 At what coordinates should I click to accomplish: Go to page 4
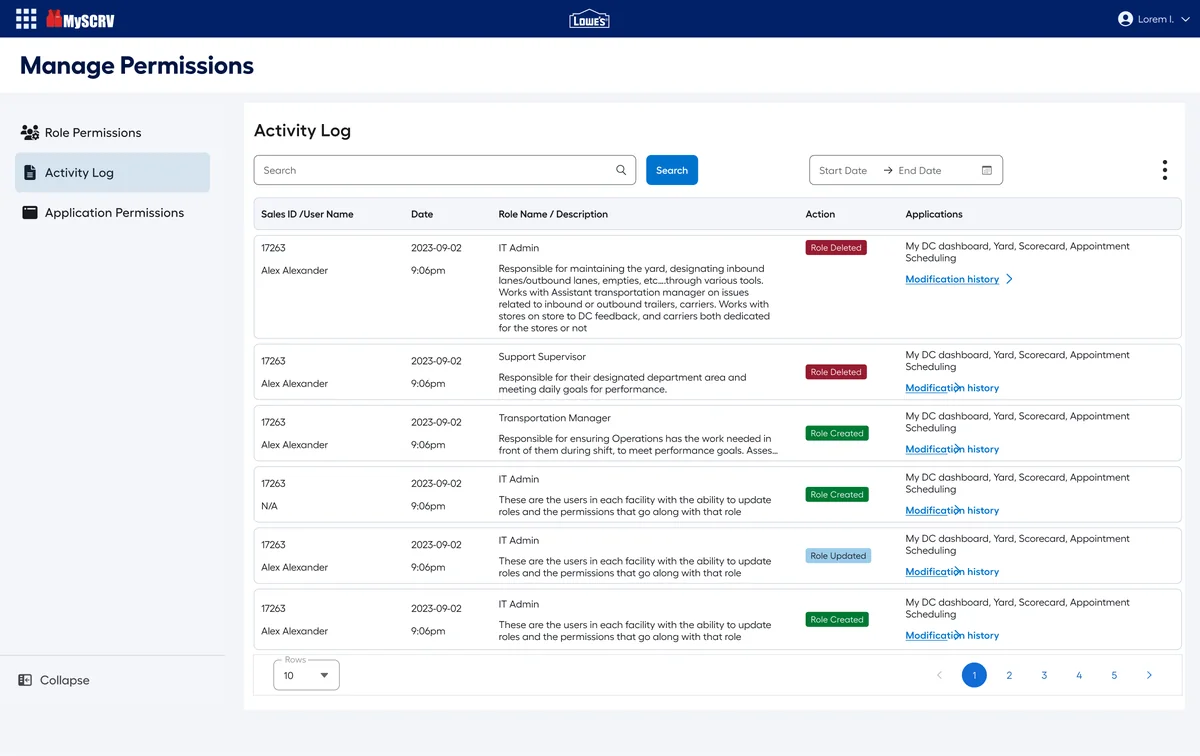[x=1079, y=675]
